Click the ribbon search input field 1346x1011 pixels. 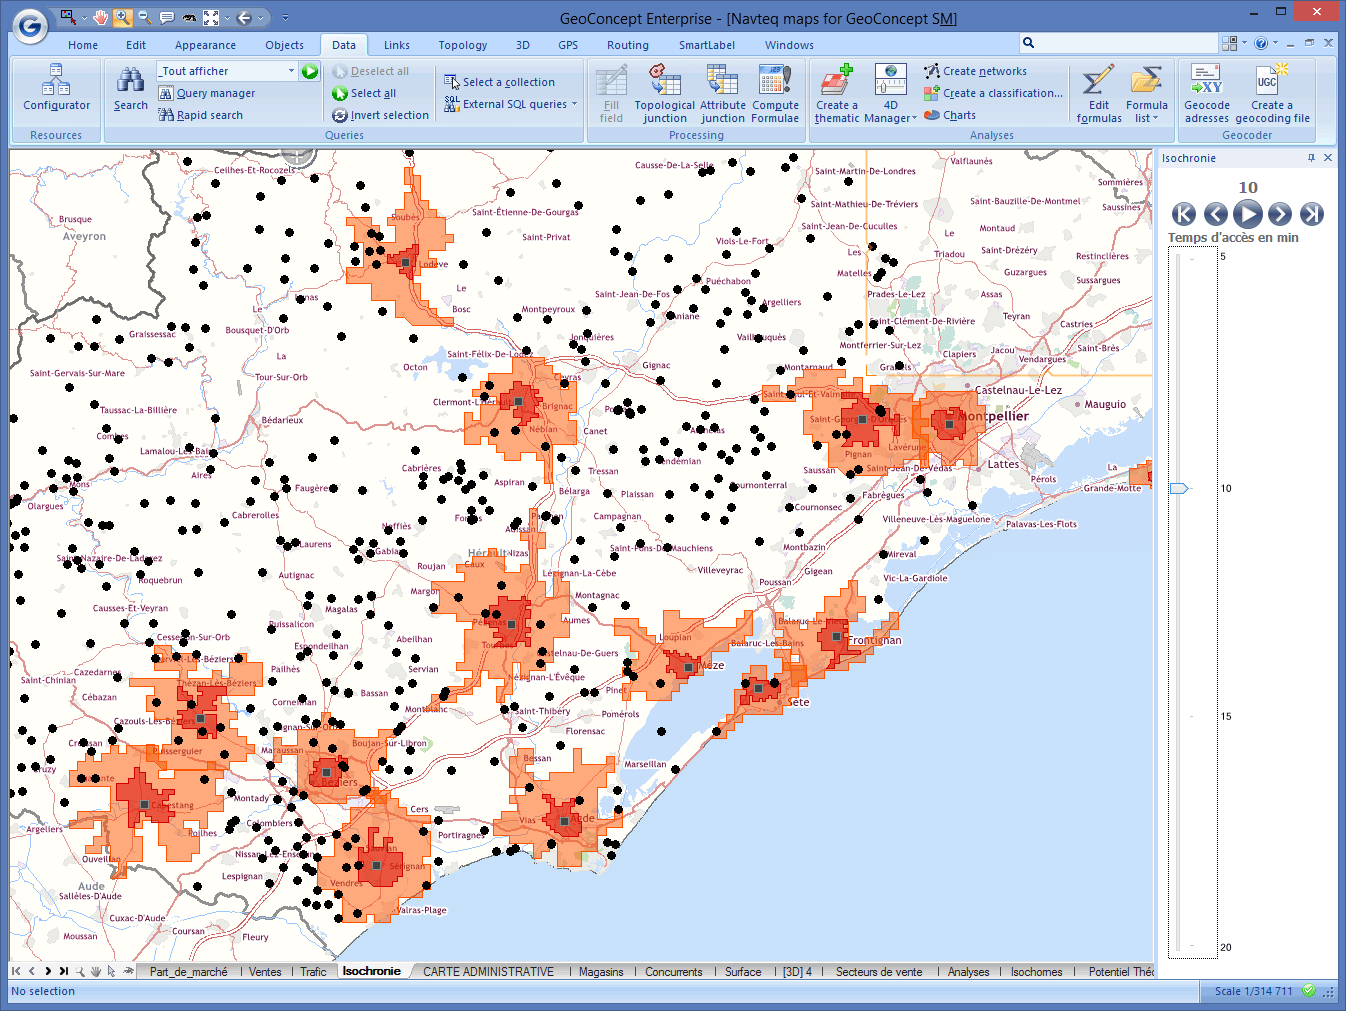pyautogui.click(x=1128, y=43)
